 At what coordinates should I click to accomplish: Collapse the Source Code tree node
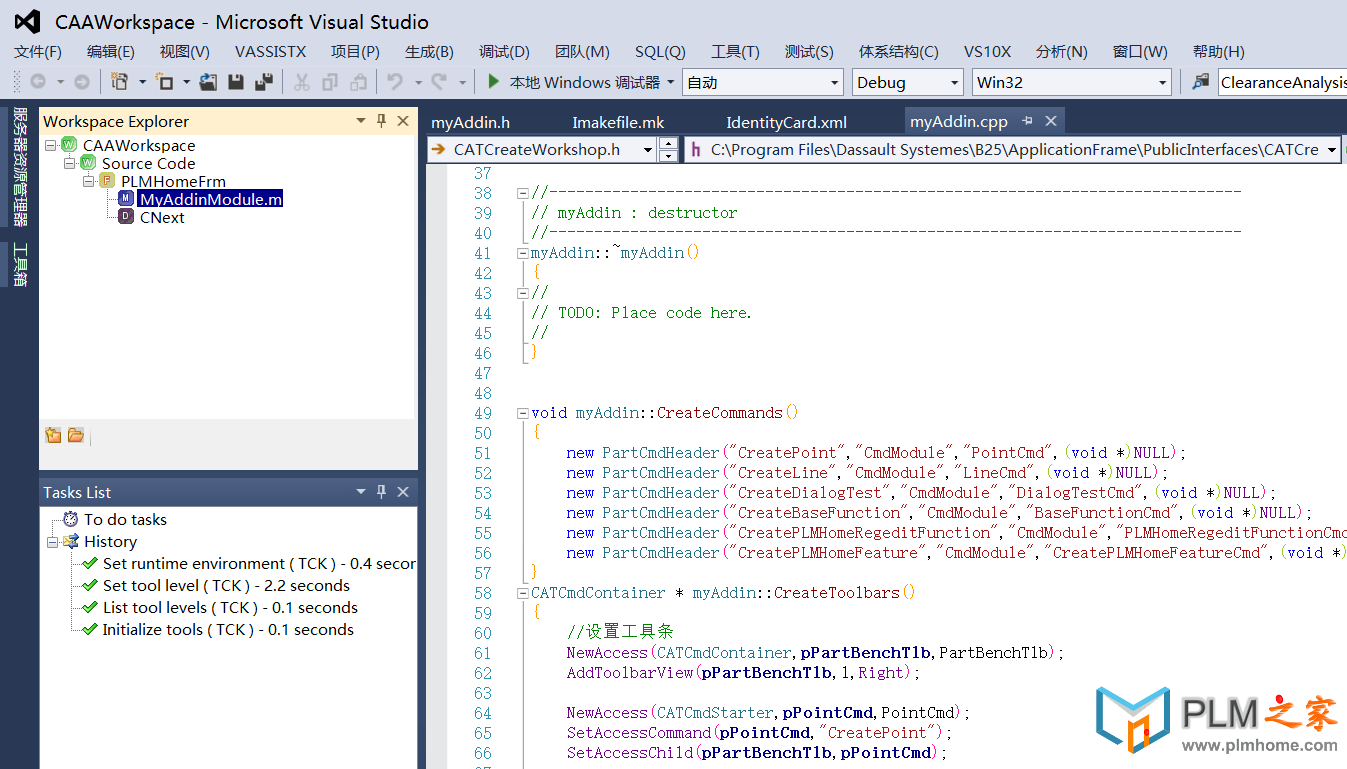70,163
